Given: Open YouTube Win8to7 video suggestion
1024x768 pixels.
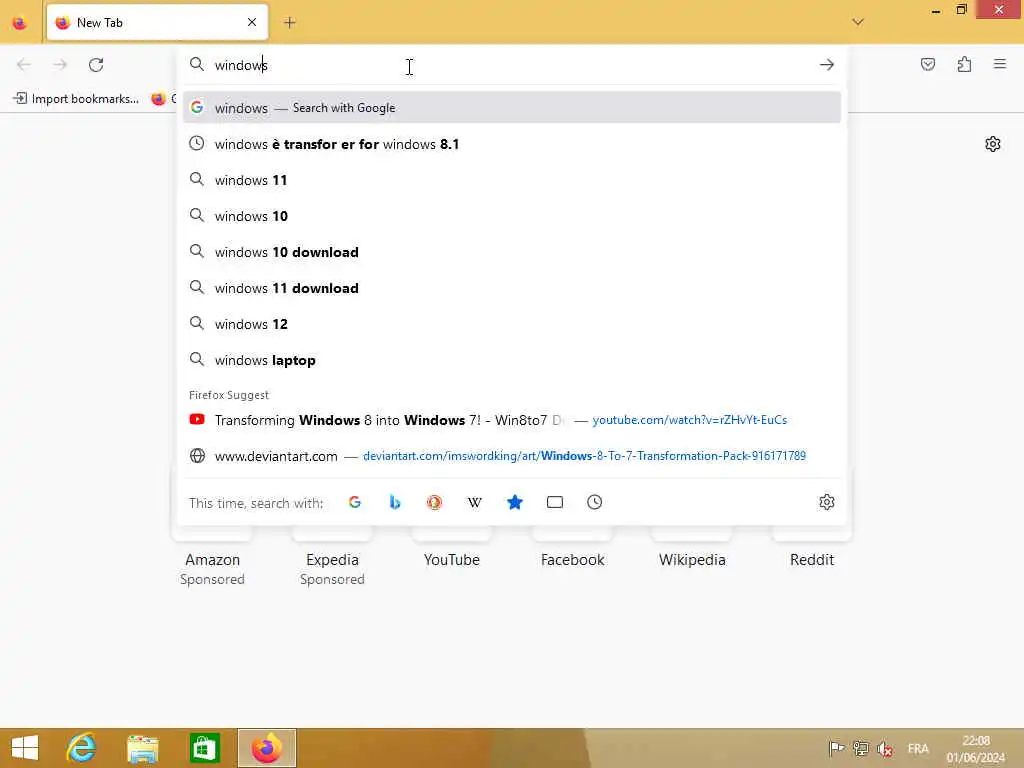Looking at the screenshot, I should (x=511, y=420).
